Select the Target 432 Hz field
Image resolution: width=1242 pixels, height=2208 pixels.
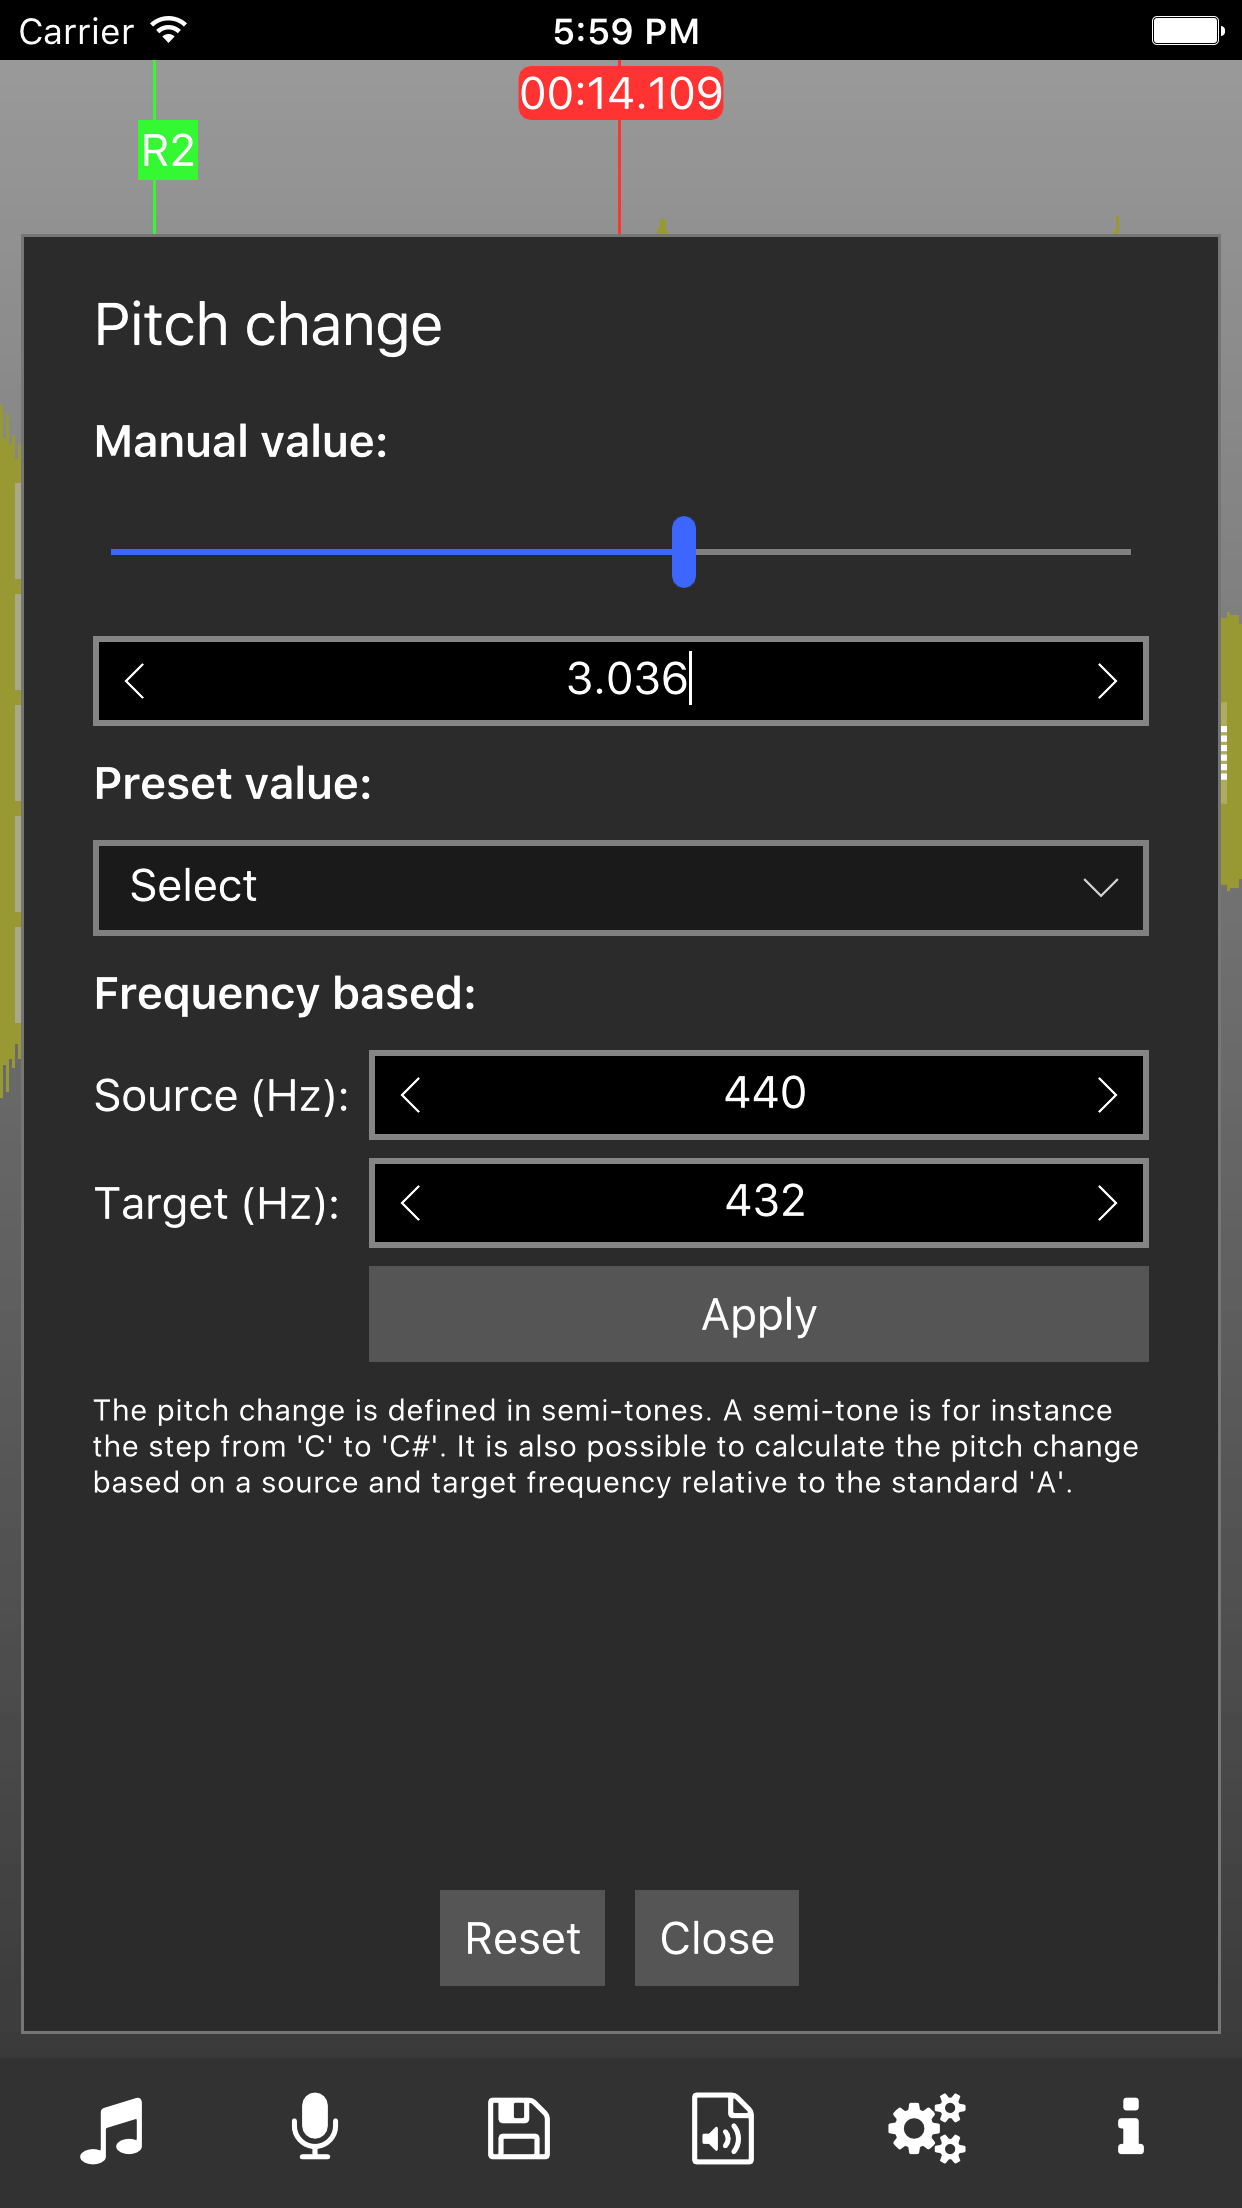(x=762, y=1203)
